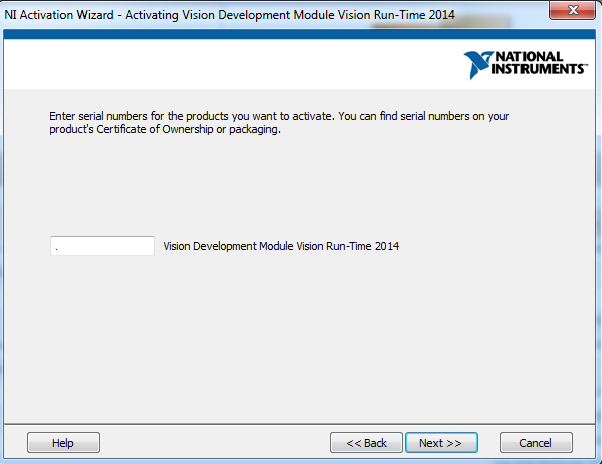Click the Next >> button
Screen dimensions: 602x464
click(441, 443)
